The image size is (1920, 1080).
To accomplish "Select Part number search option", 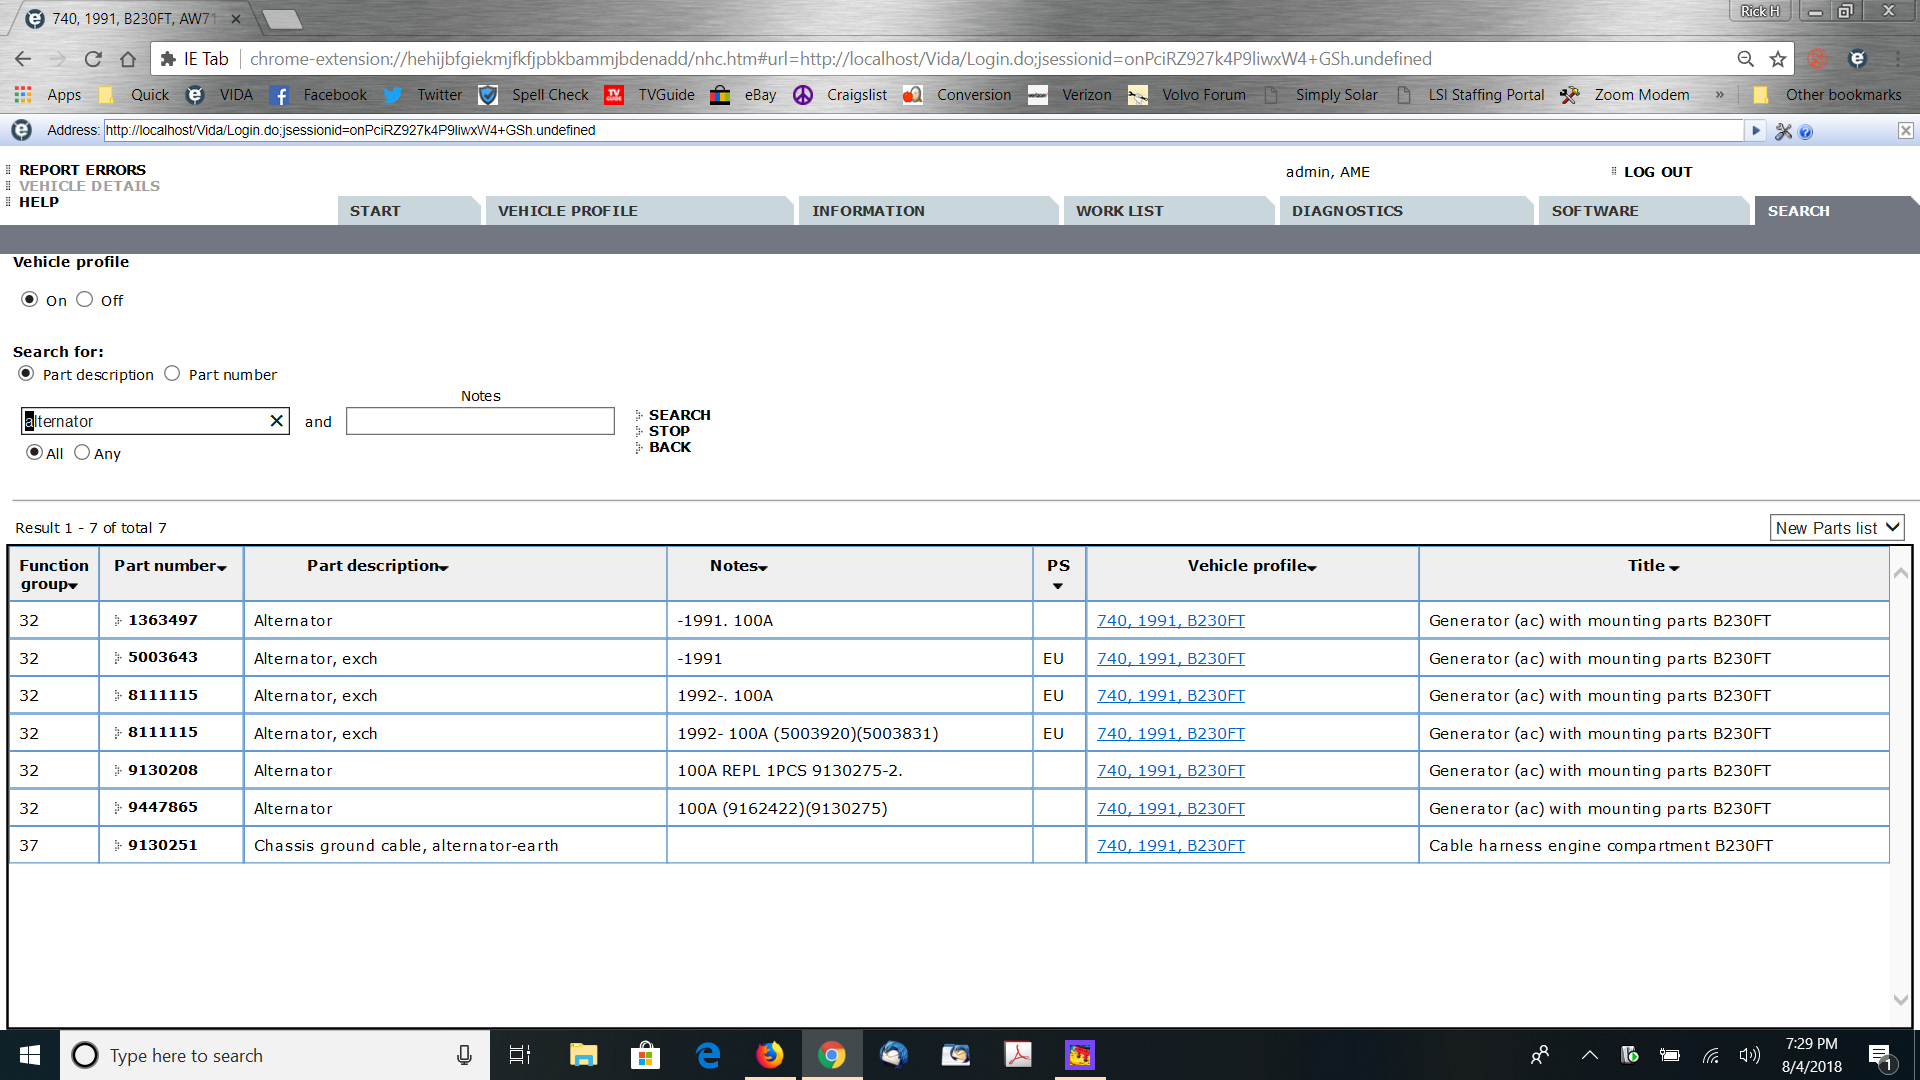I will click(172, 373).
